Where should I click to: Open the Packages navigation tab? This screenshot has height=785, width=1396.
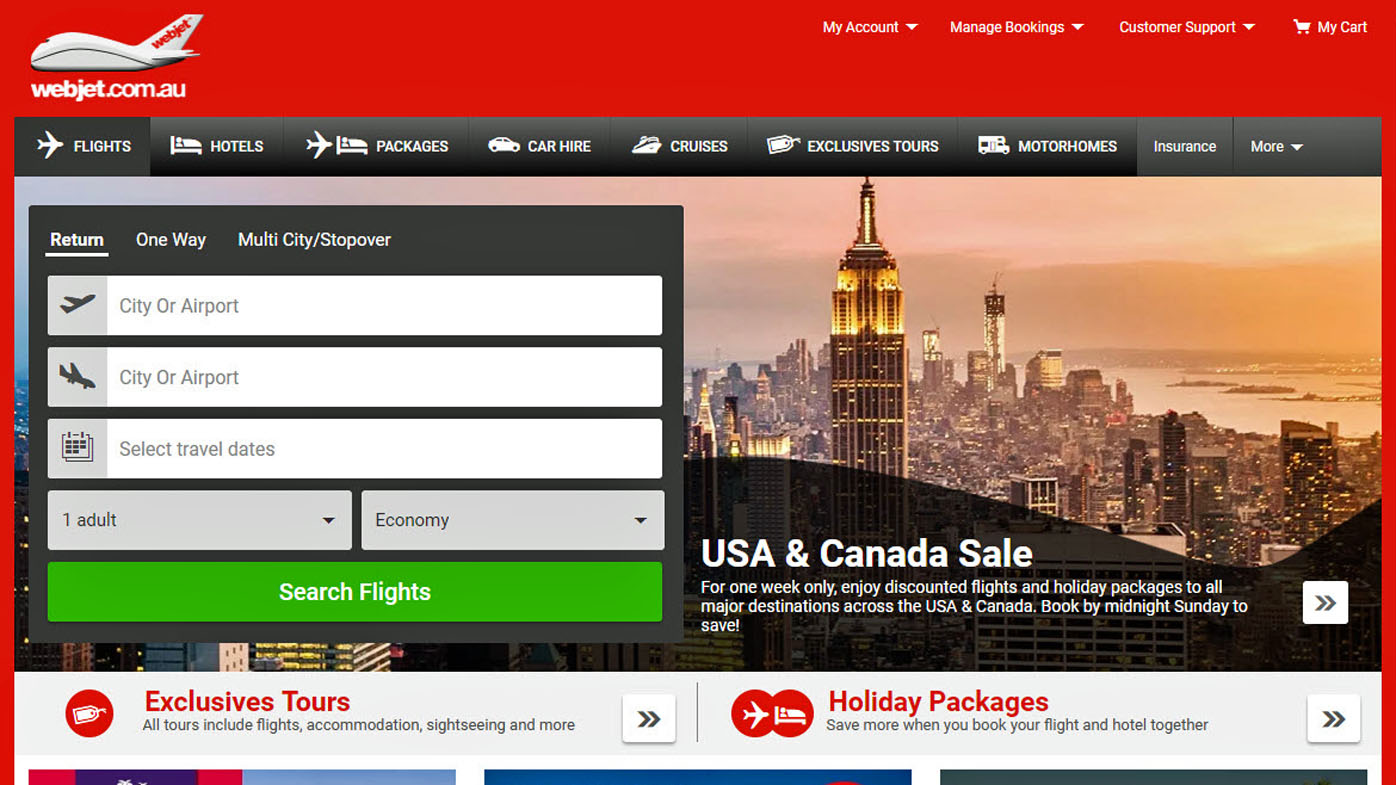[x=377, y=146]
